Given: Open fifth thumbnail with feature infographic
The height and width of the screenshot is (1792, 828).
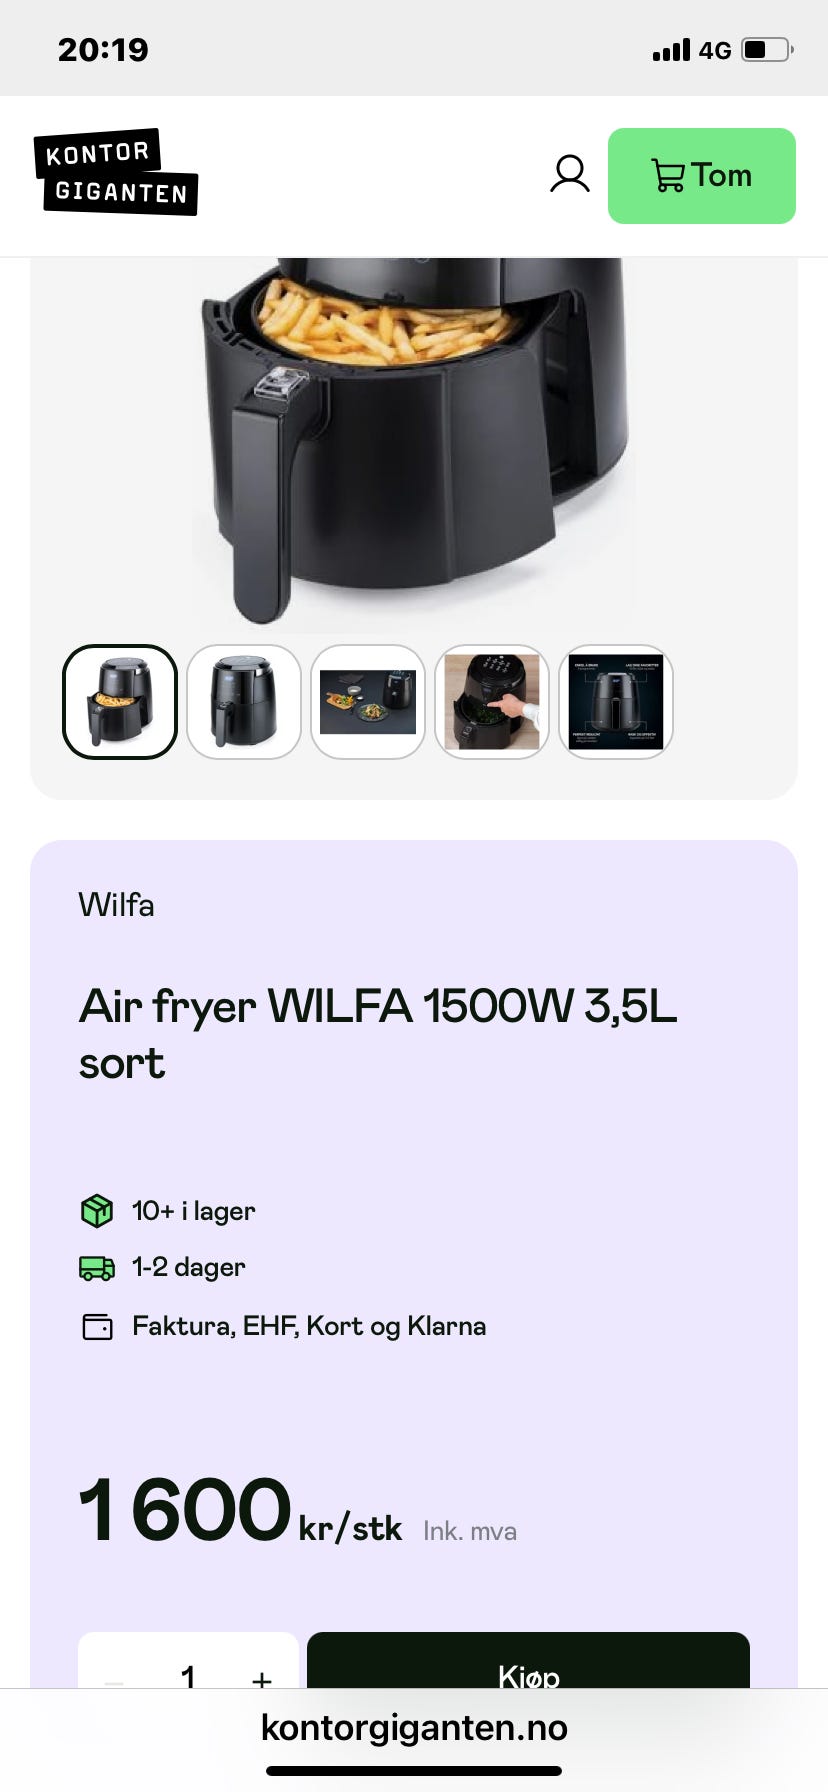Looking at the screenshot, I should [616, 702].
